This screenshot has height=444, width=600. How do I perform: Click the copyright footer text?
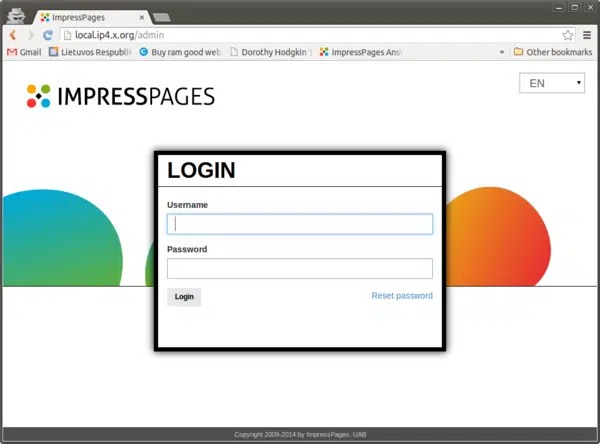pyautogui.click(x=300, y=434)
